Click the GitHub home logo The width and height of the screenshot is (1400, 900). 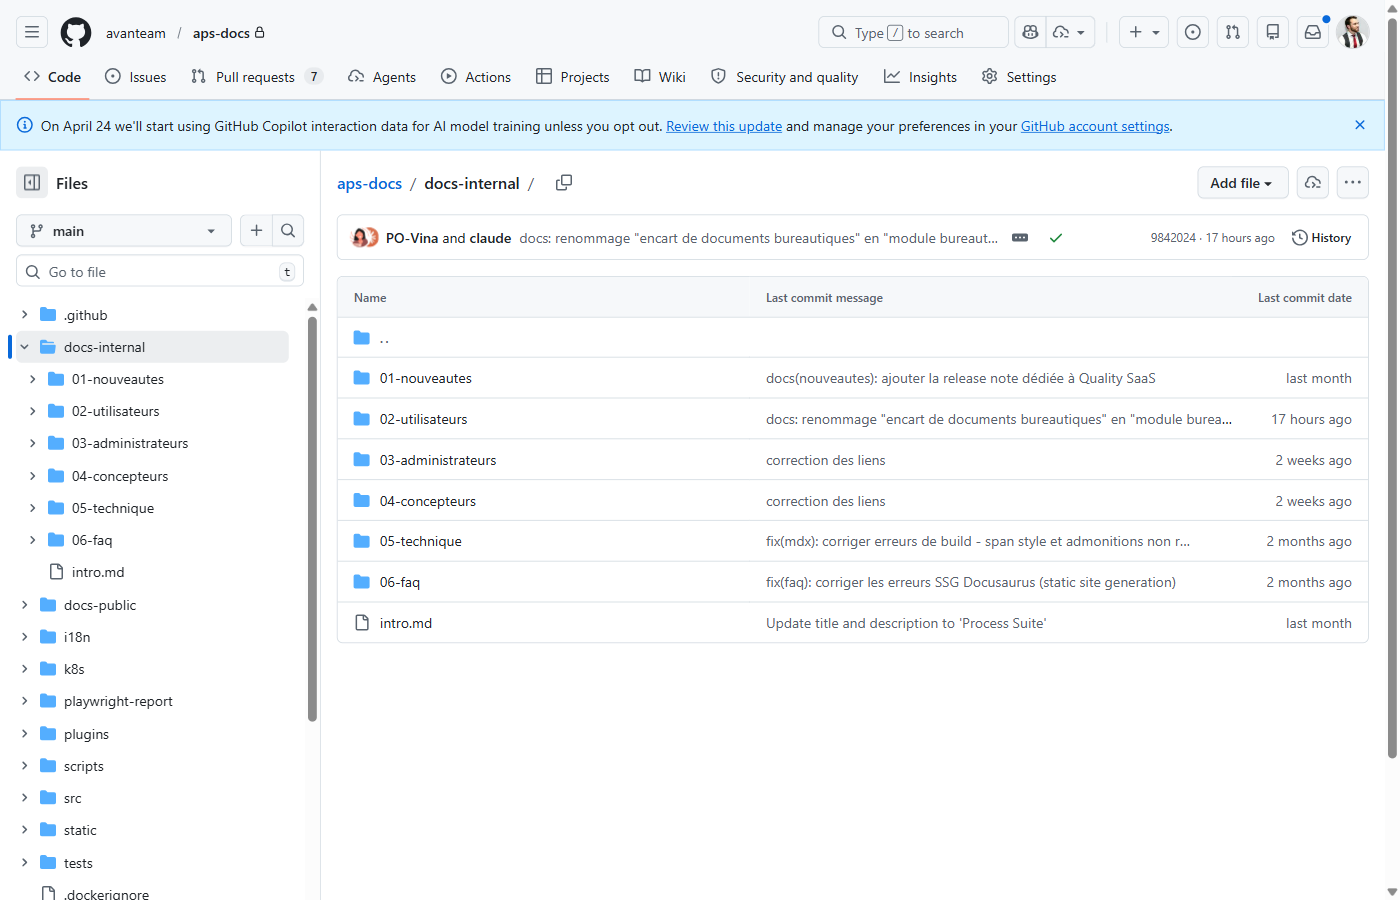75,32
